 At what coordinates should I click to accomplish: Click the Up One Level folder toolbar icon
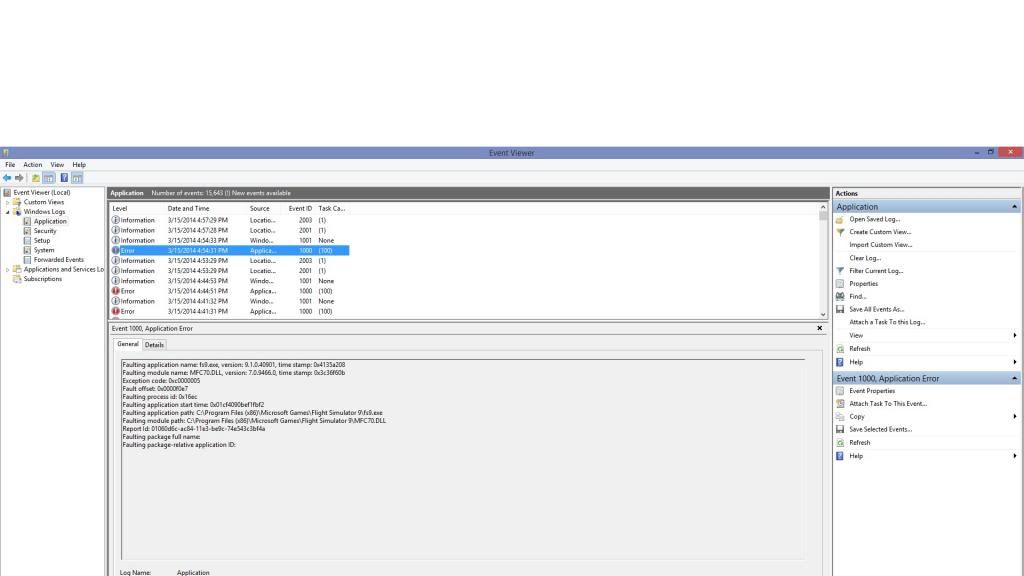(35, 178)
